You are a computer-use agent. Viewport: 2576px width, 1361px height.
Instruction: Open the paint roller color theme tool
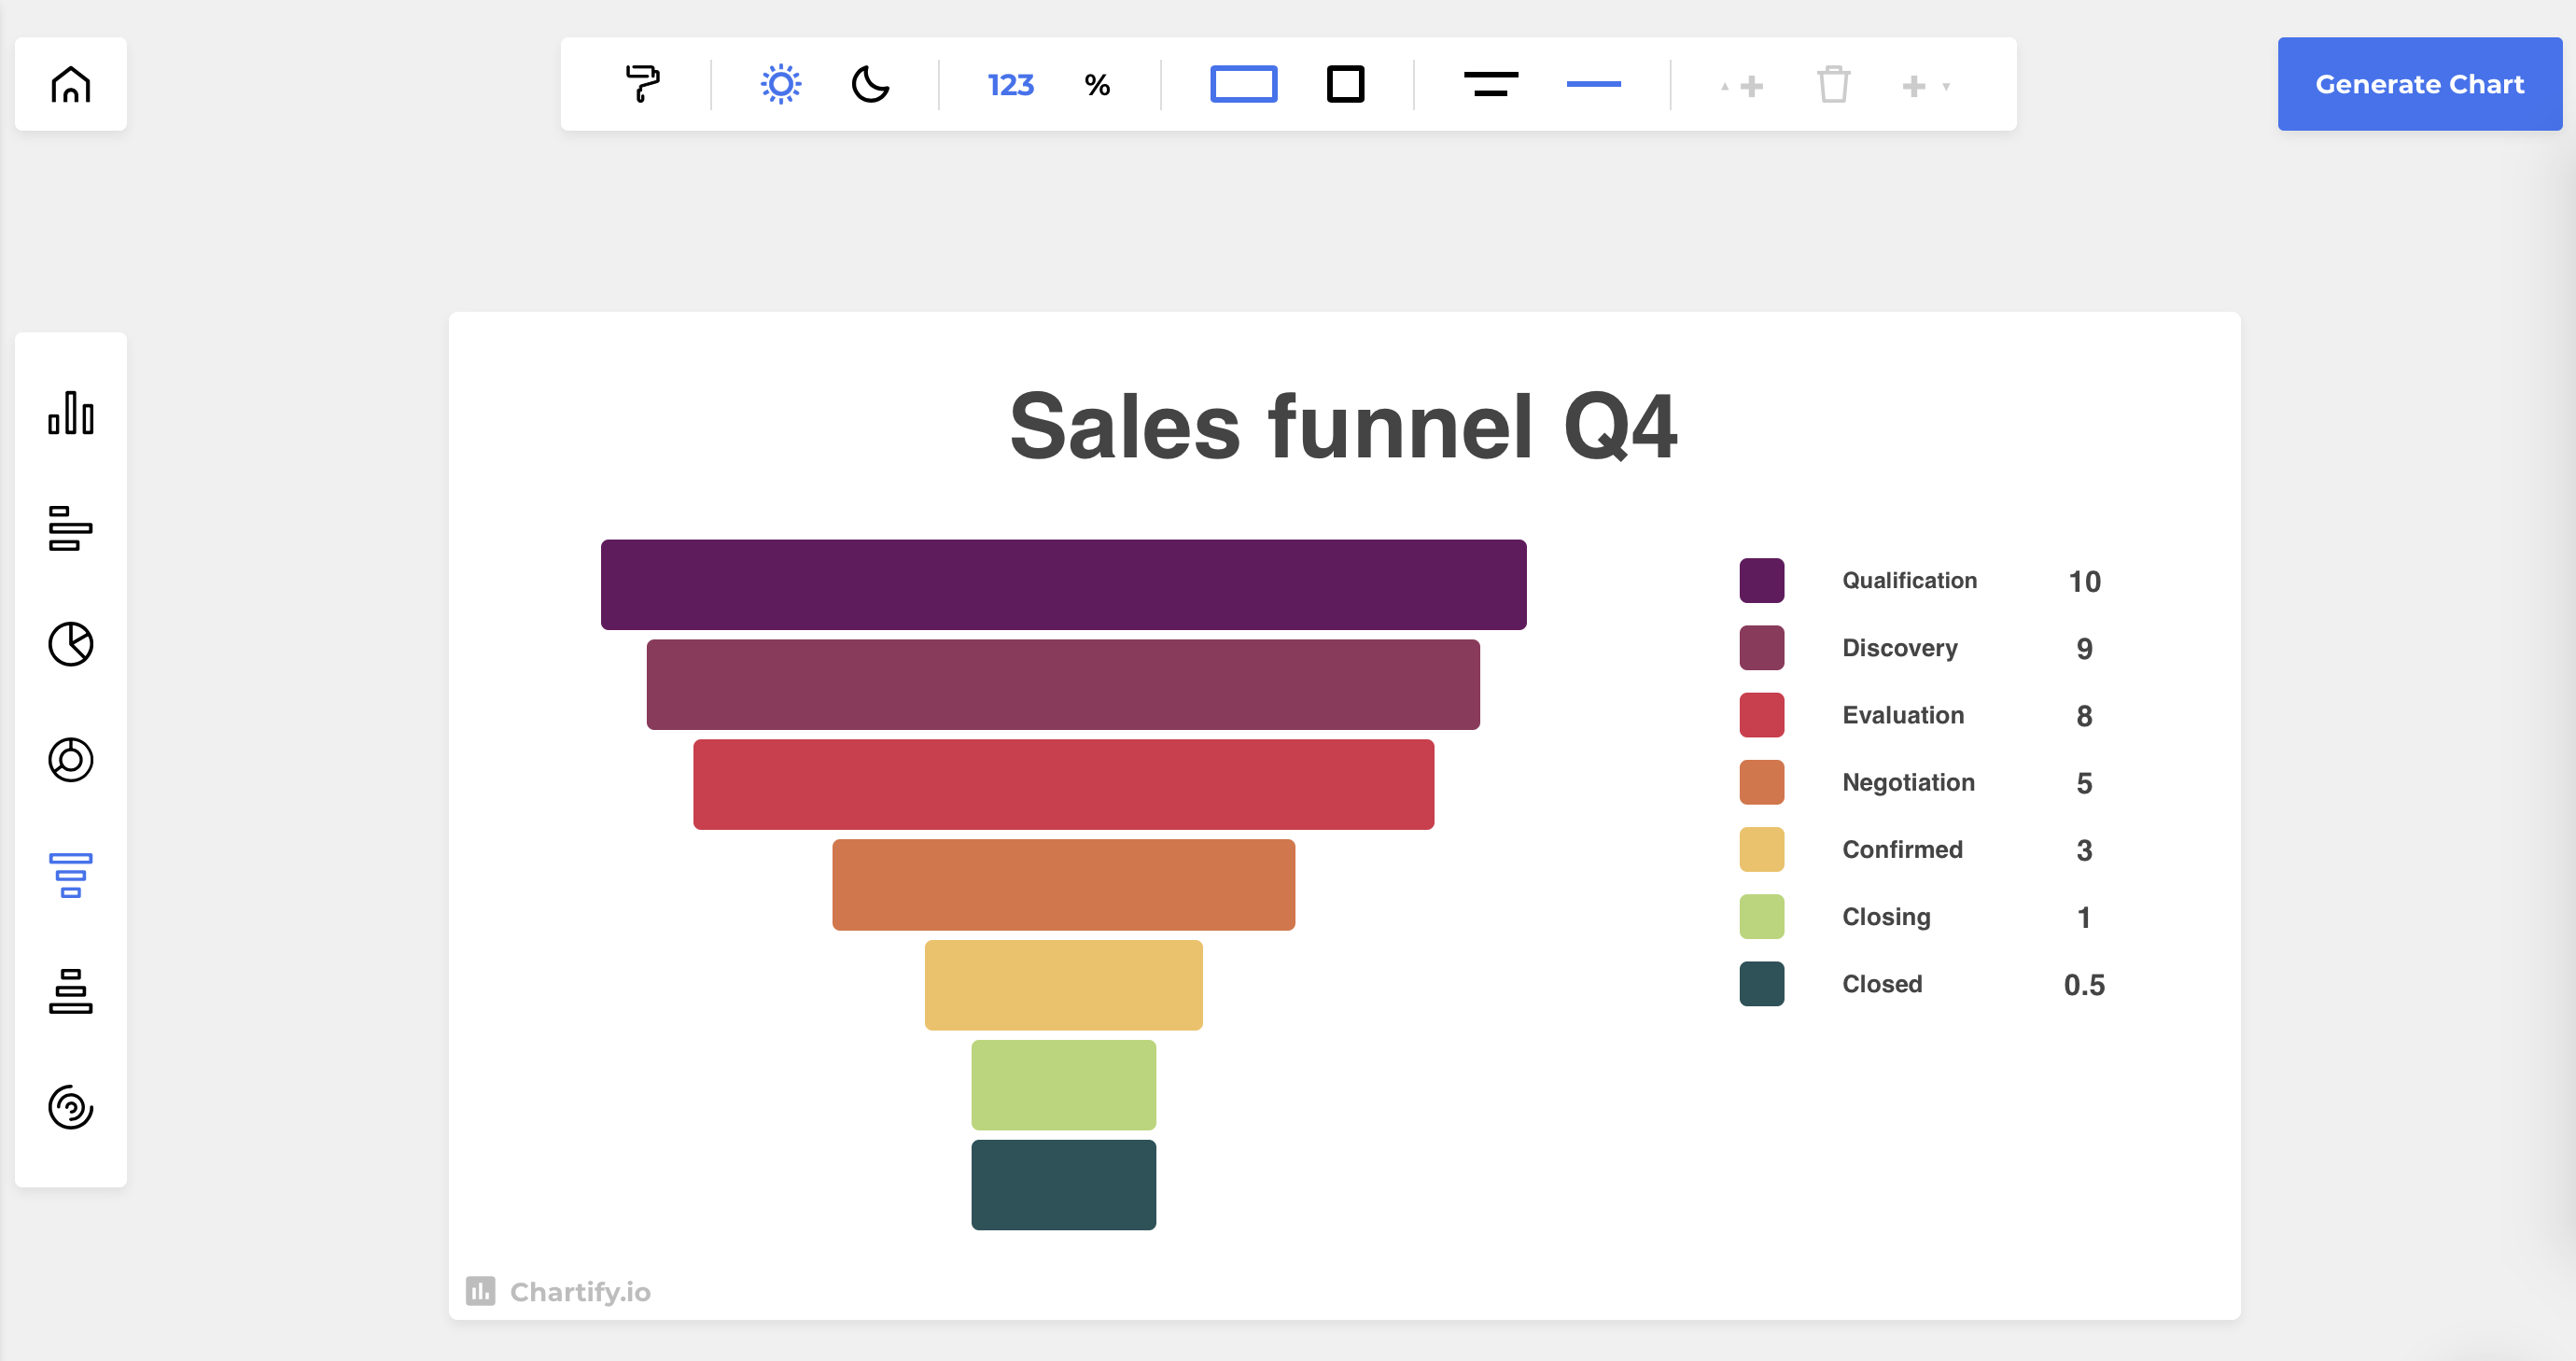[642, 84]
